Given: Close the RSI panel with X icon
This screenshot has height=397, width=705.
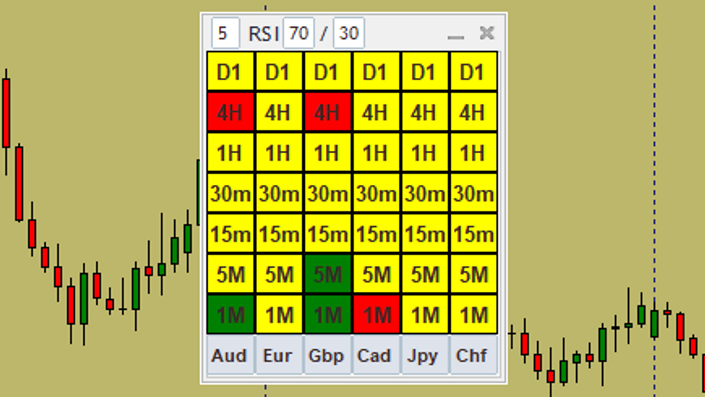Looking at the screenshot, I should [x=487, y=33].
